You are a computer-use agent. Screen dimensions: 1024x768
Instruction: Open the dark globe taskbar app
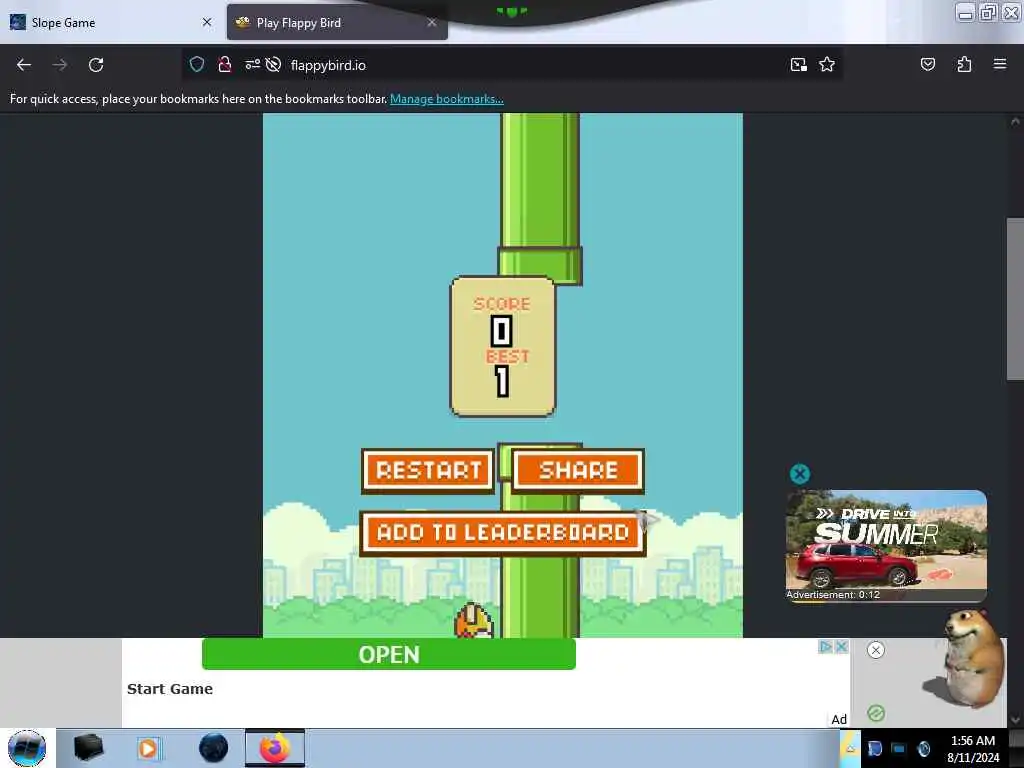(214, 748)
